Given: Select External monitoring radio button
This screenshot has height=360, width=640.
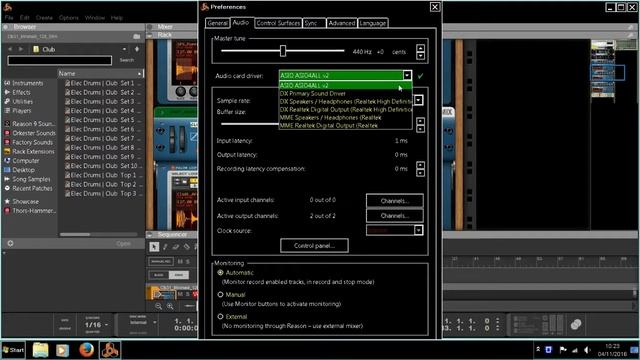Looking at the screenshot, I should click(220, 316).
